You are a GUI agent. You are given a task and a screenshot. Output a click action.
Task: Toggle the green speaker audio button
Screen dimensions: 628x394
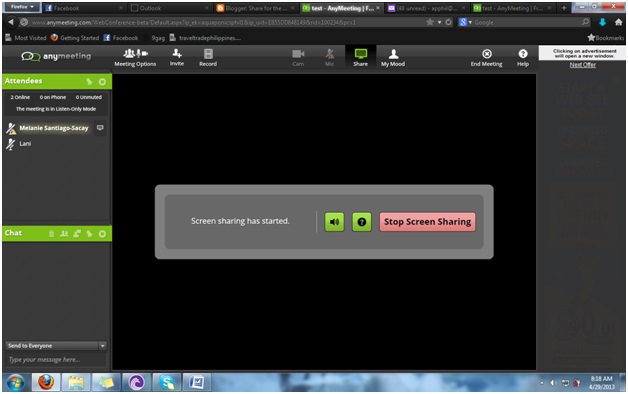tap(334, 222)
